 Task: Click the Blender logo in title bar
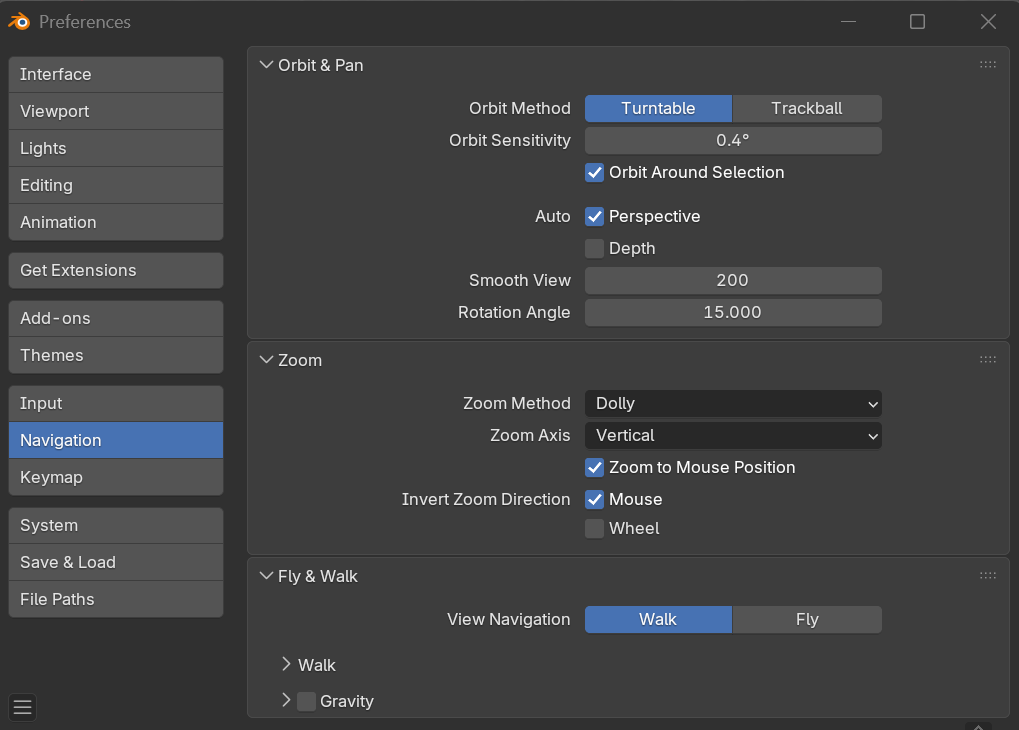point(19,21)
